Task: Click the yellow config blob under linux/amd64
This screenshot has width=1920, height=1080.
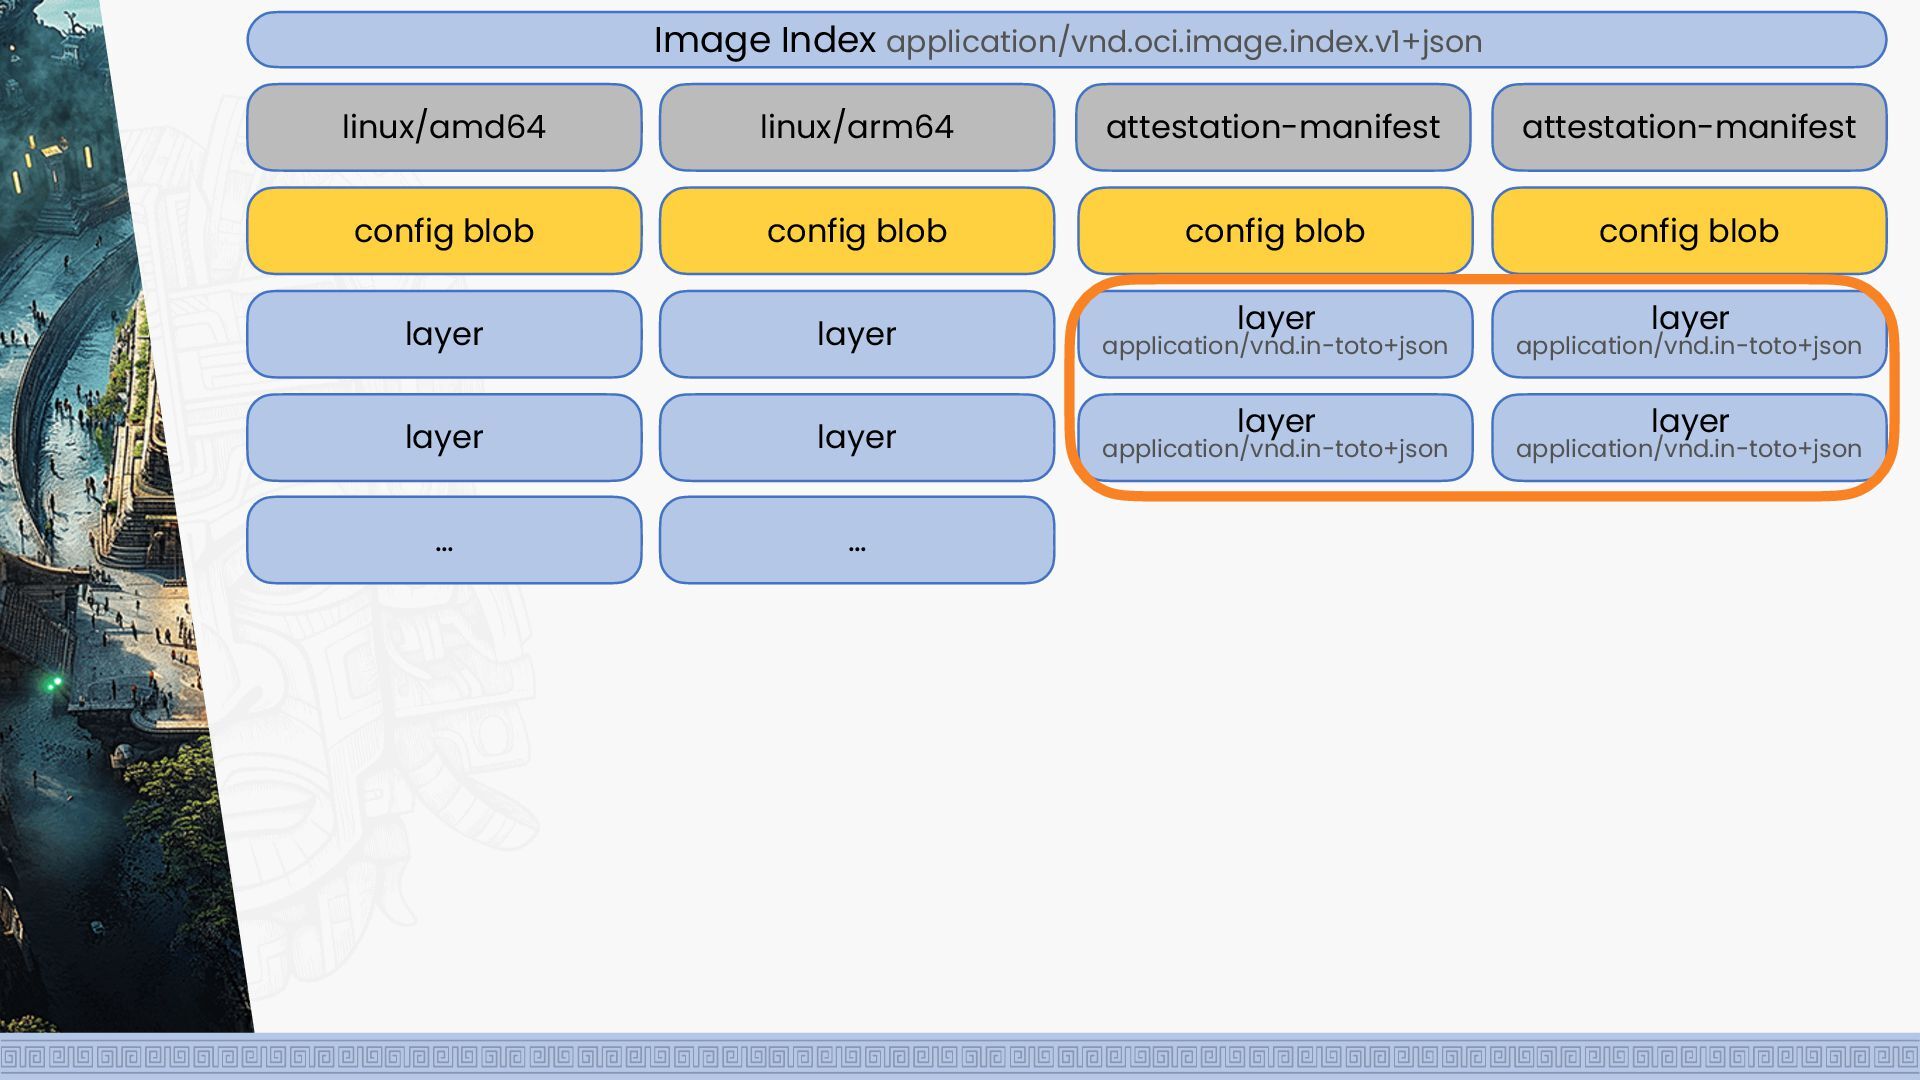Action: coord(444,231)
